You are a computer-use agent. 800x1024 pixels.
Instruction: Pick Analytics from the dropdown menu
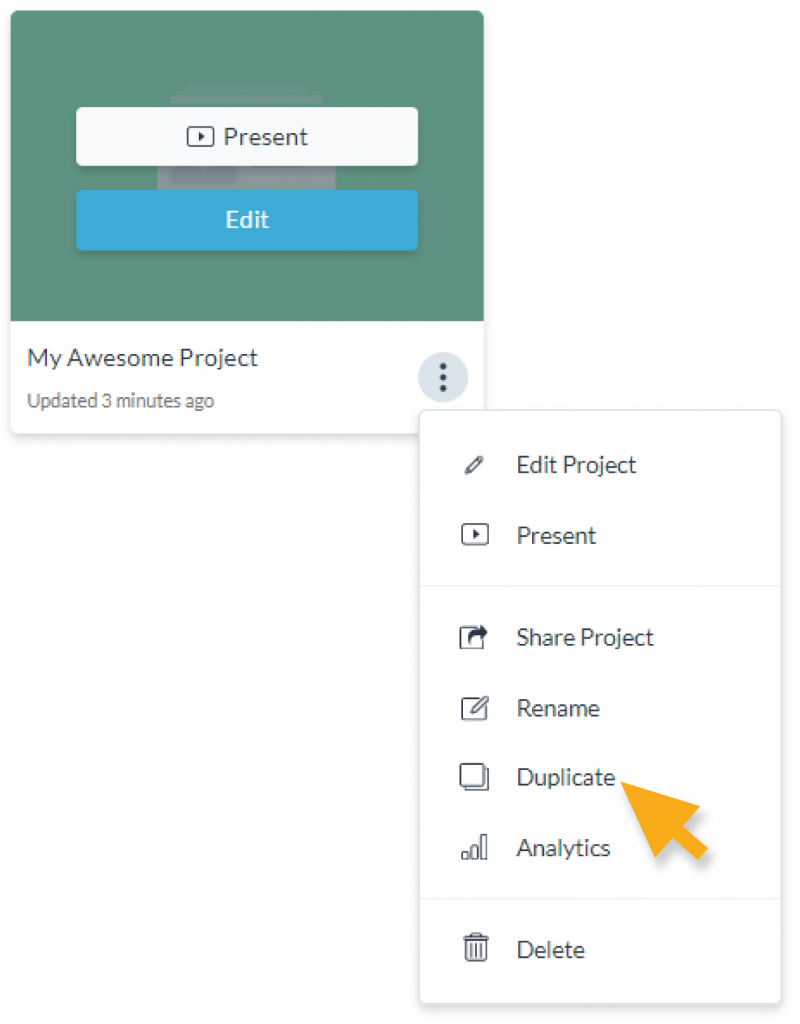pos(563,847)
